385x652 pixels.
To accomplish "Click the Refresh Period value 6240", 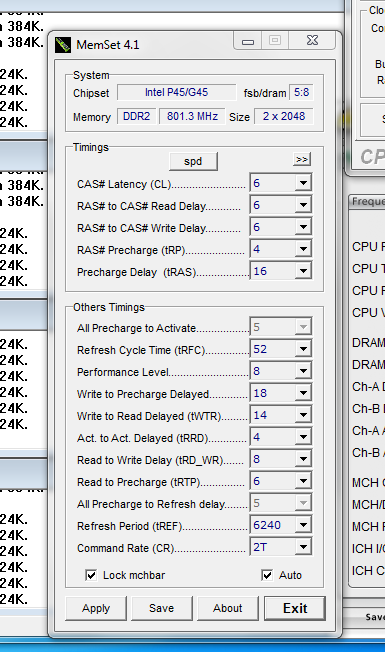I will click(x=267, y=525).
